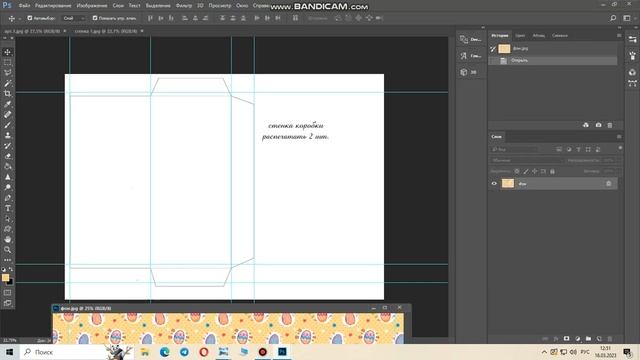Toggle Auto-Select checkbox
Viewport: 640px width, 360px height.
point(30,18)
